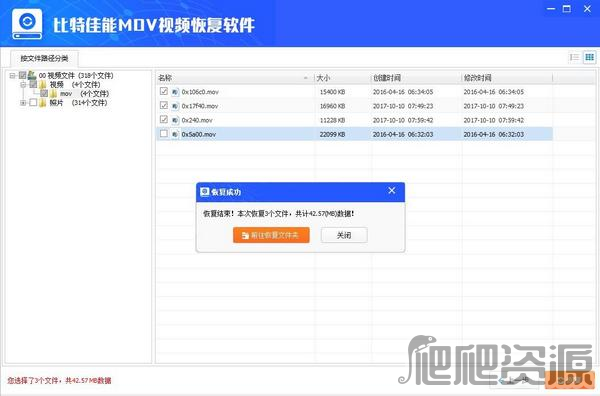Image resolution: width=600 pixels, height=396 pixels.
Task: Click the 大小 column header
Action: pos(342,78)
